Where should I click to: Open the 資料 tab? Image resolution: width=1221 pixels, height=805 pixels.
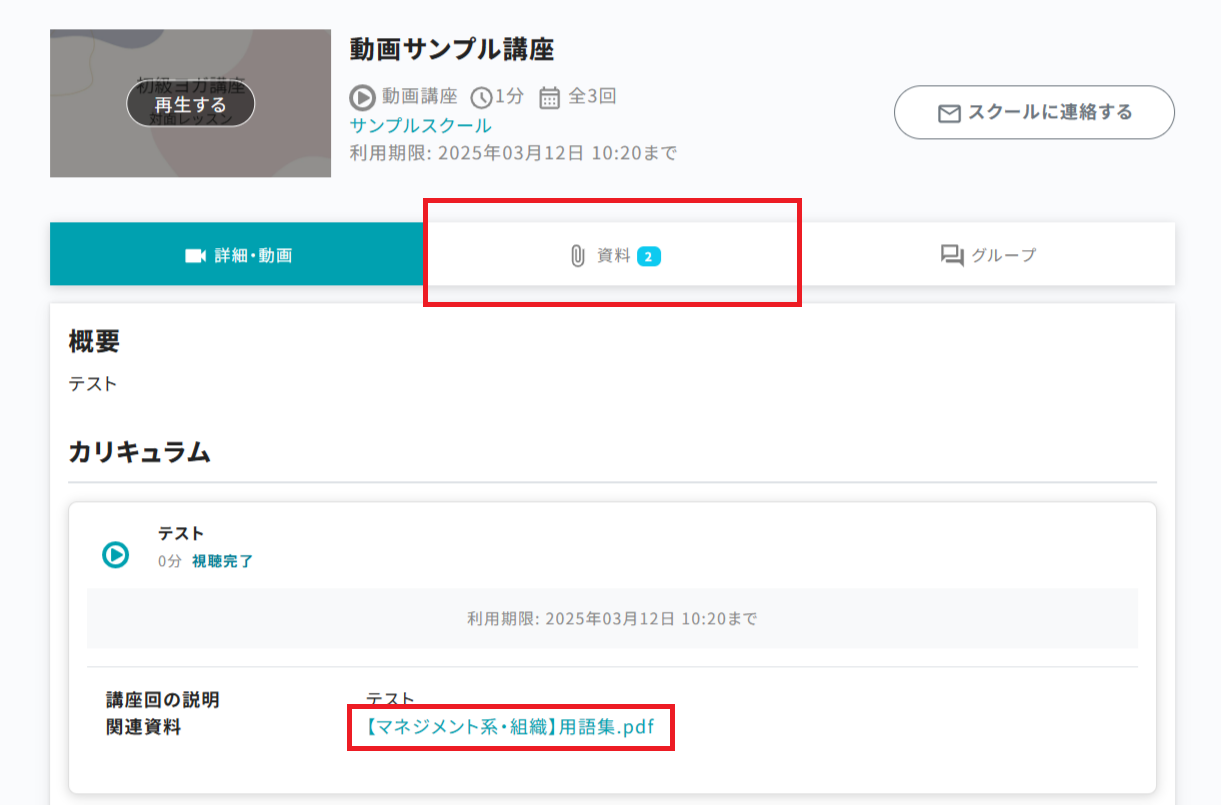(x=613, y=256)
